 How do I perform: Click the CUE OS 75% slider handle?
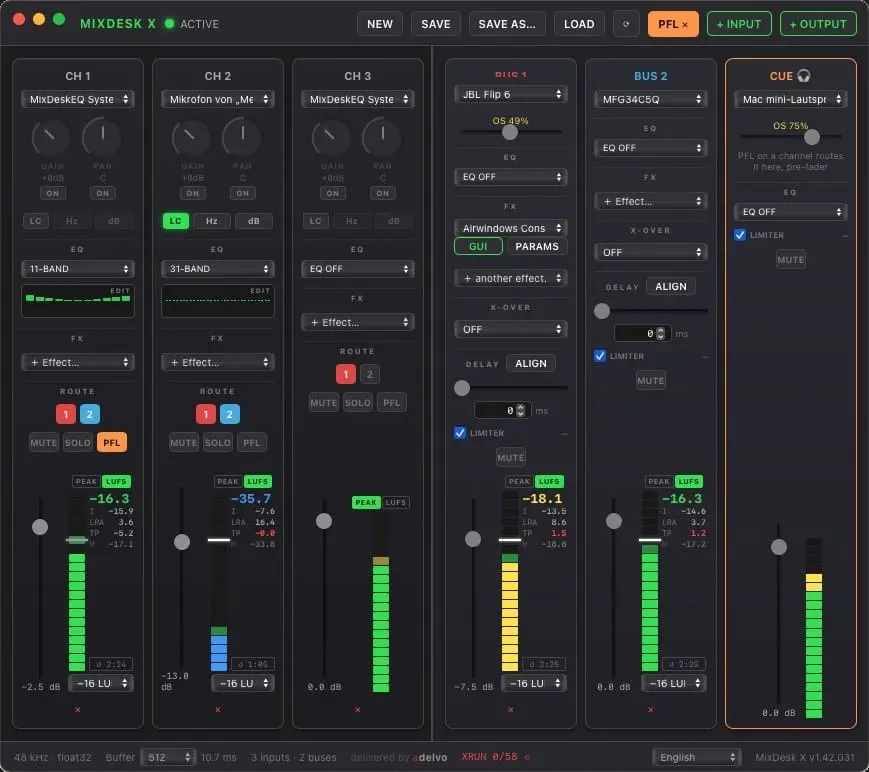[x=812, y=136]
